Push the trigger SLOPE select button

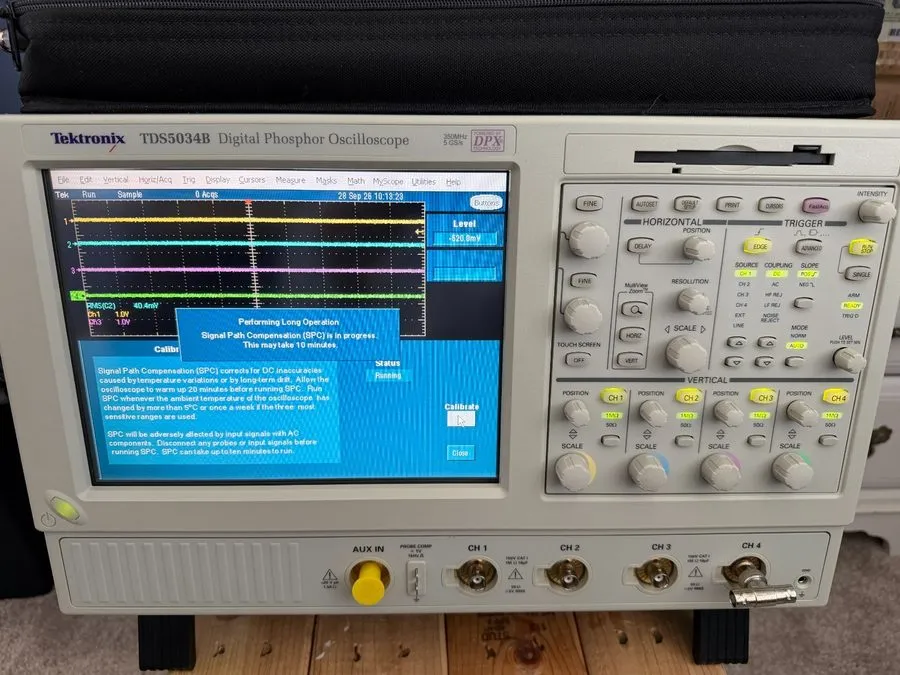804,302
